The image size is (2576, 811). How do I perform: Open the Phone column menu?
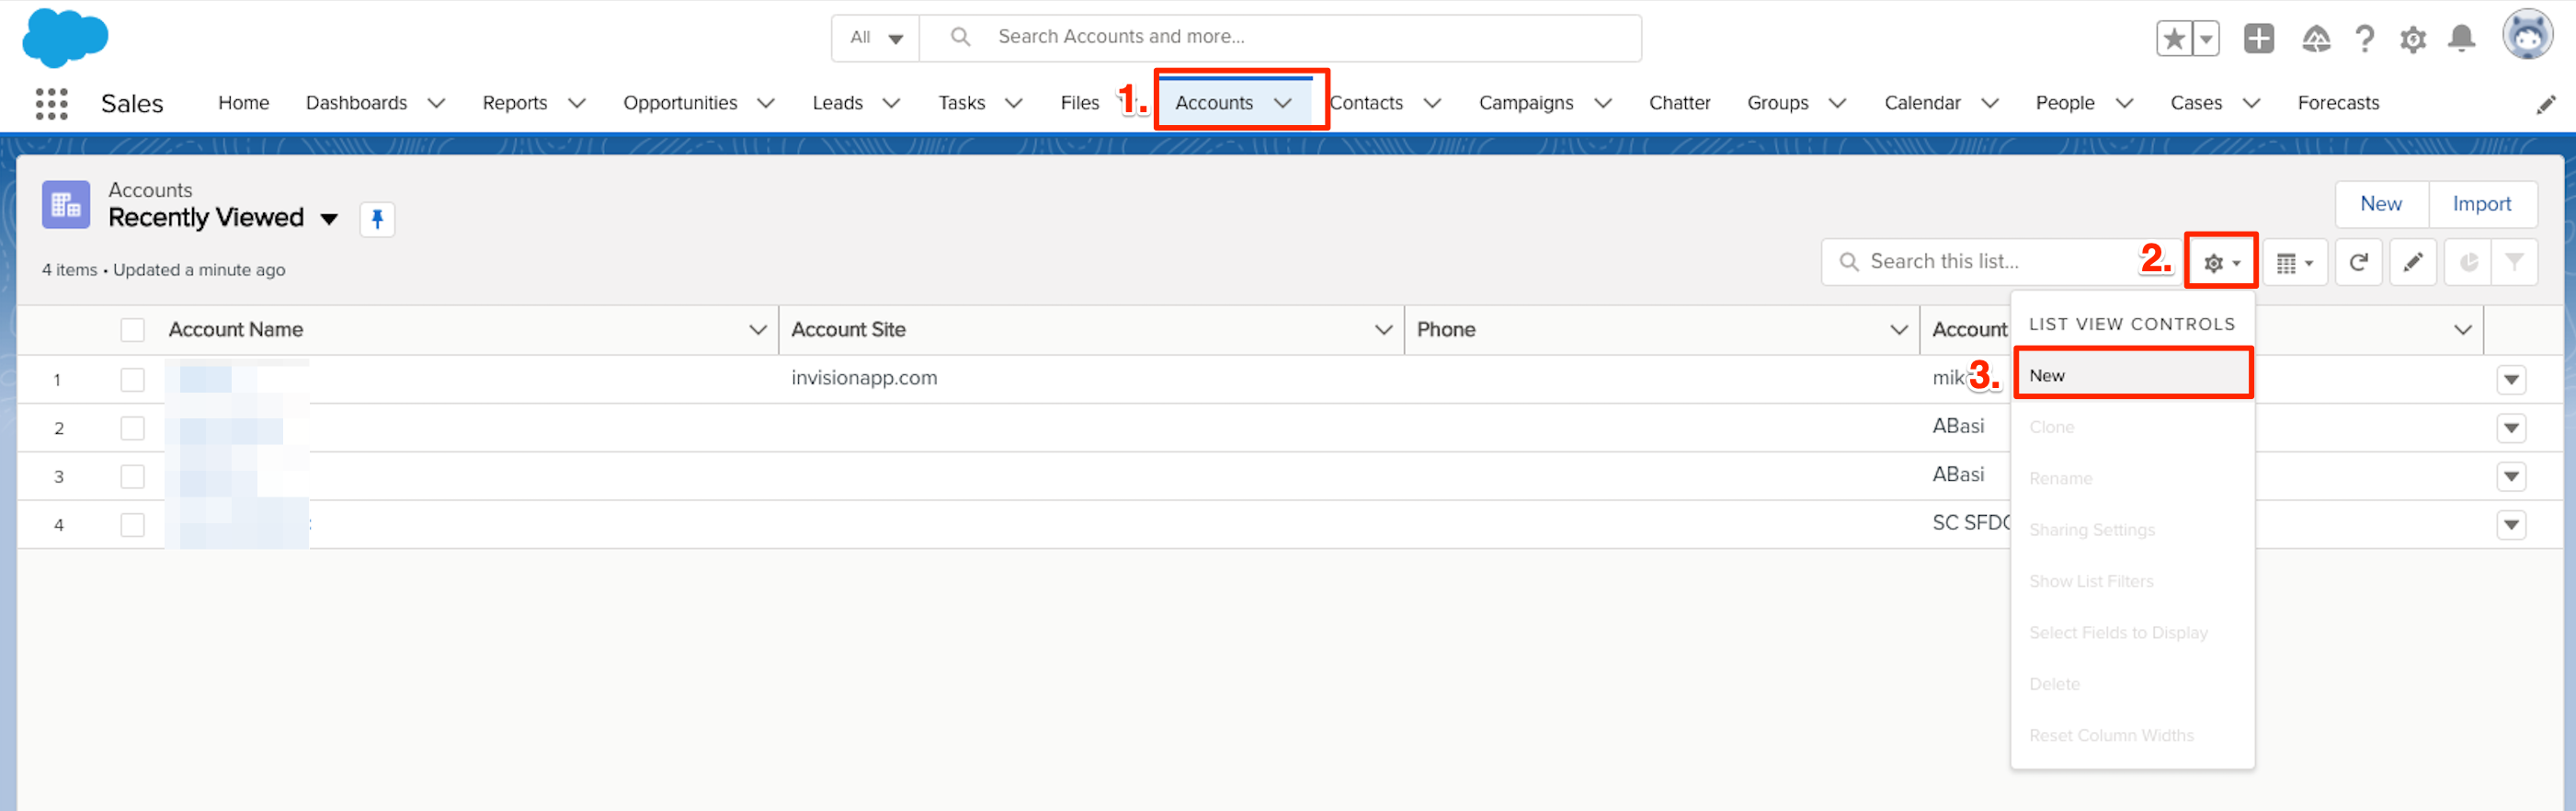coord(1898,330)
